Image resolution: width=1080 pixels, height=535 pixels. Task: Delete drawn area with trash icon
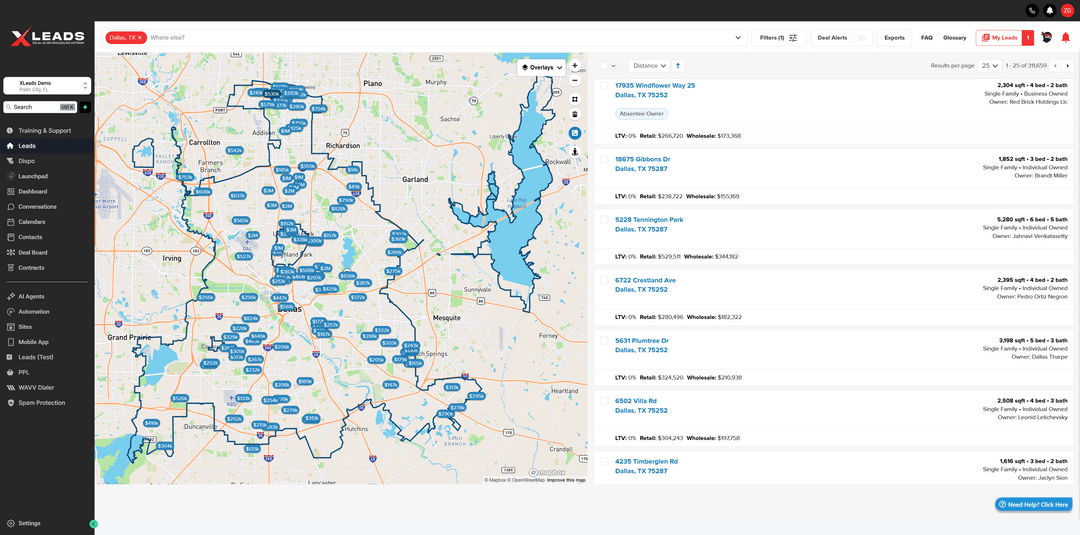(575, 114)
